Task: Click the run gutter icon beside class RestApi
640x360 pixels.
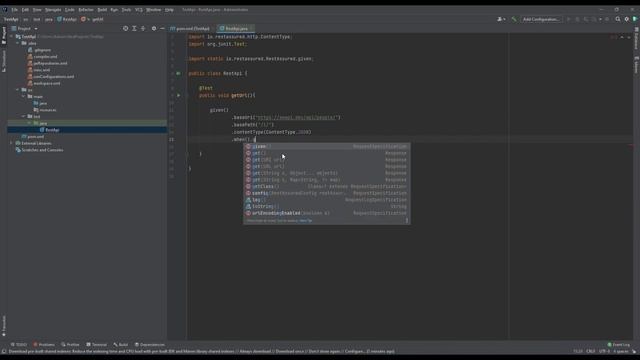Action: pos(178,73)
